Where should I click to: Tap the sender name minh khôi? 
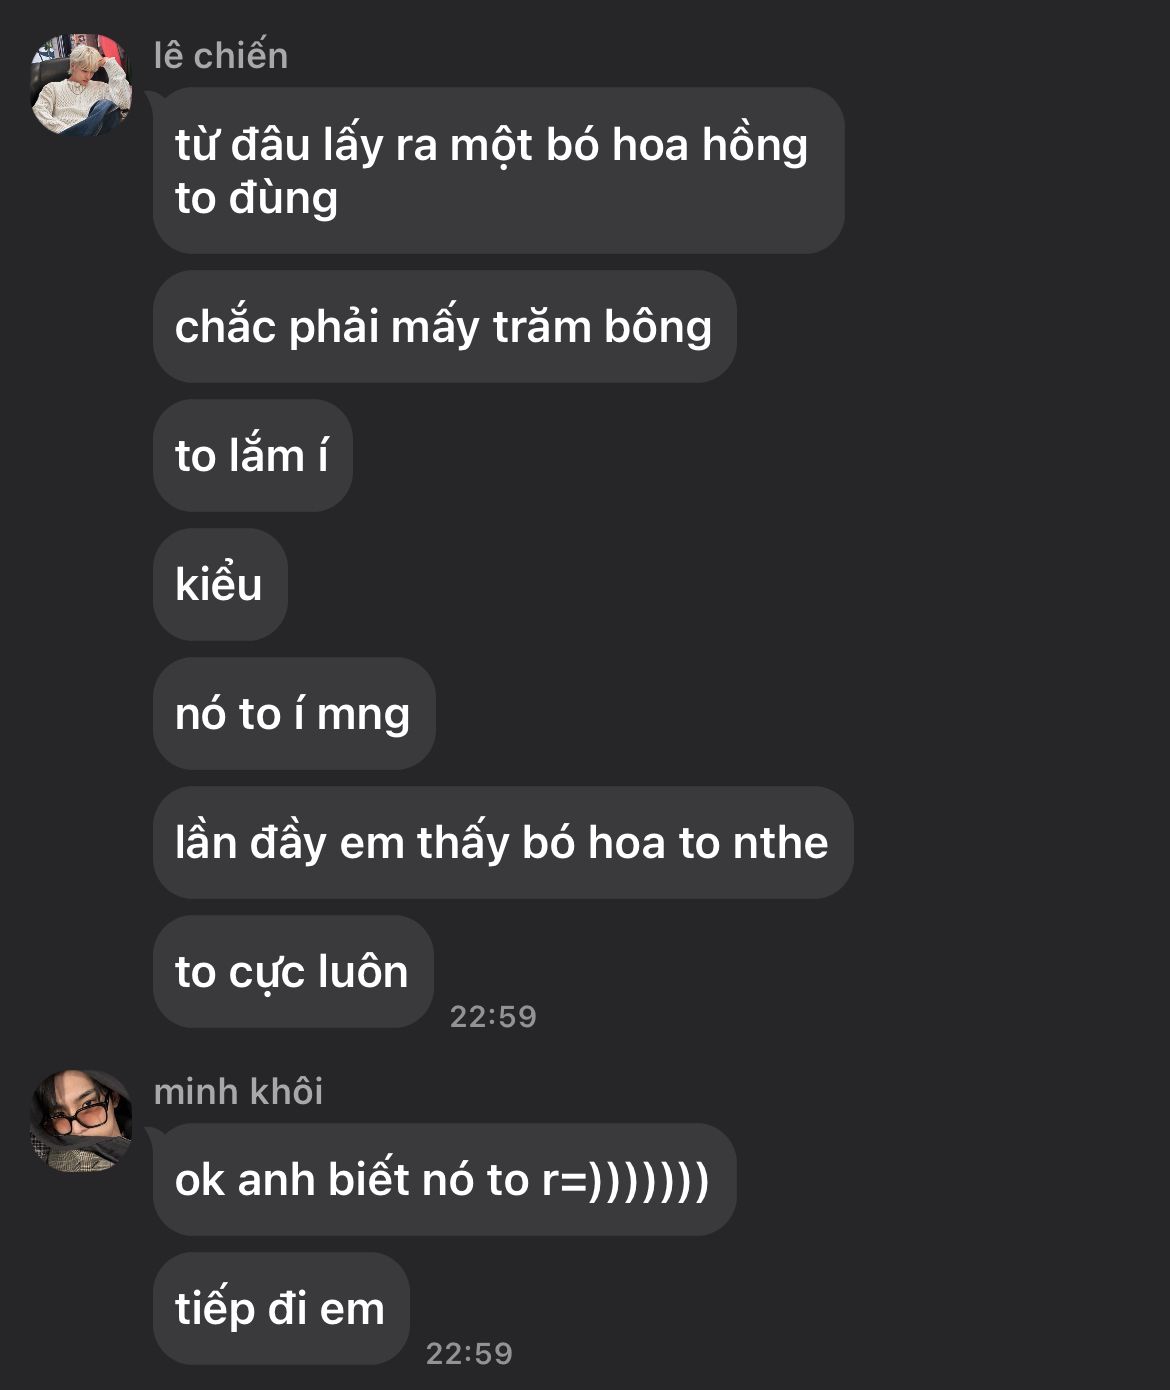click(238, 1092)
